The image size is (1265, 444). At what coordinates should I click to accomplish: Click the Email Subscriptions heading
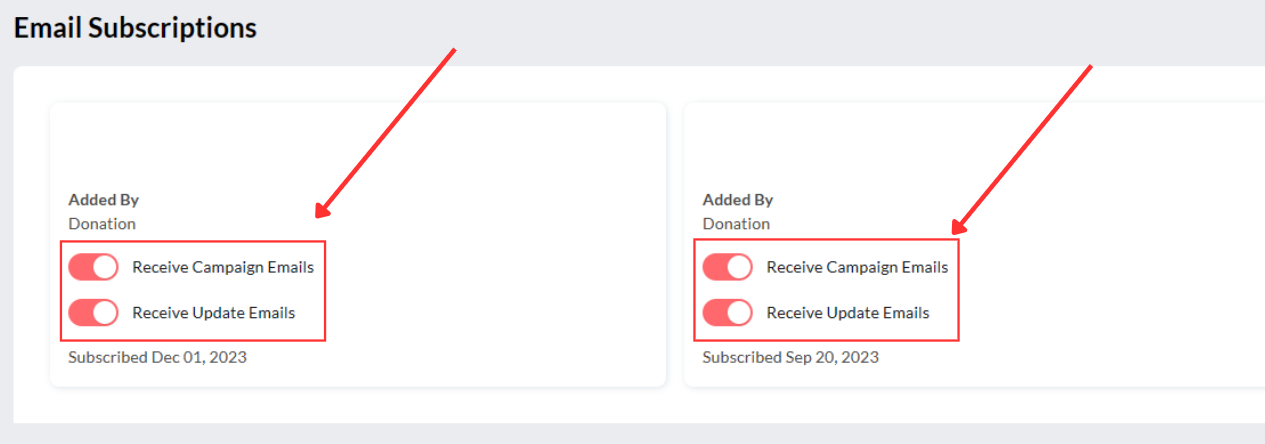135,28
